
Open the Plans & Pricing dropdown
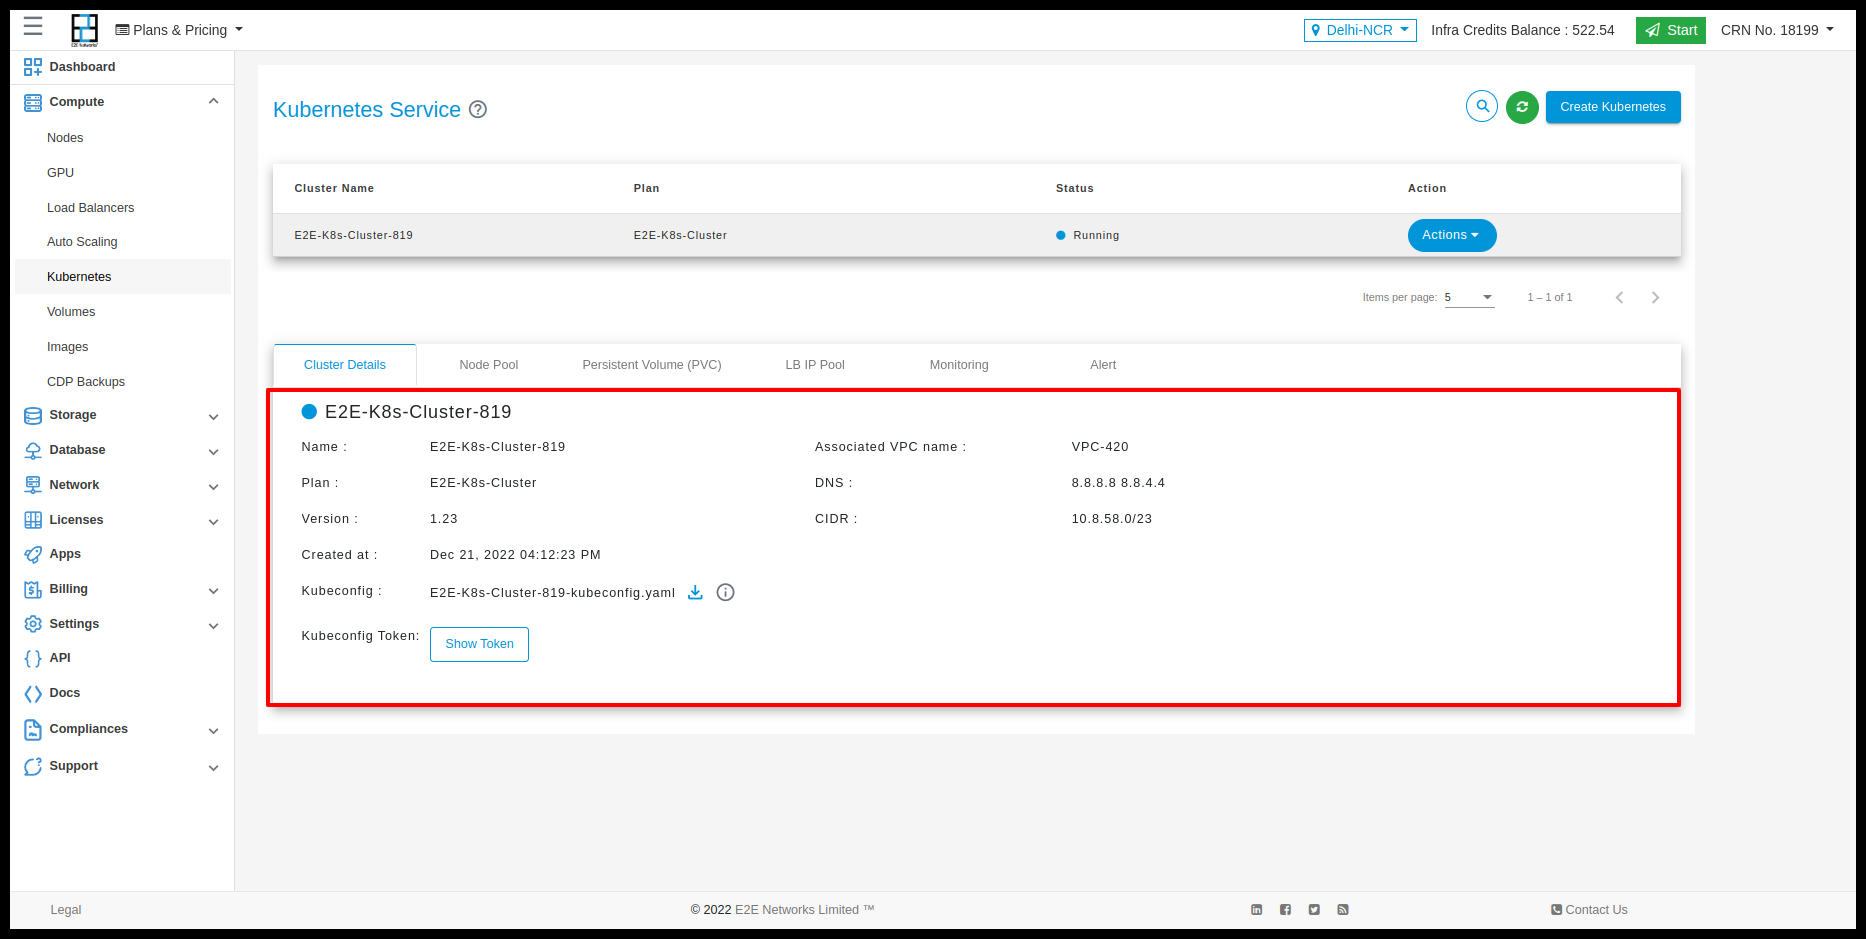point(179,30)
